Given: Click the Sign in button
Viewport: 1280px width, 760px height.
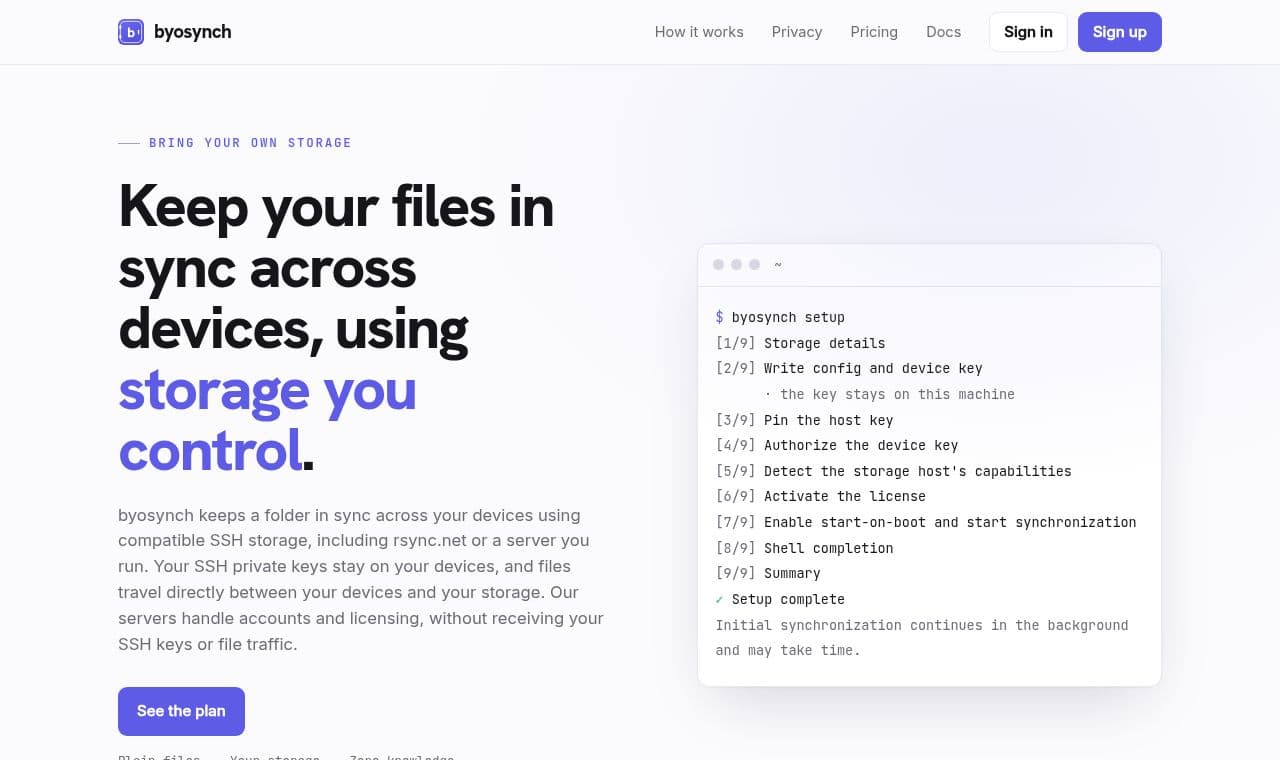Looking at the screenshot, I should (x=1028, y=32).
